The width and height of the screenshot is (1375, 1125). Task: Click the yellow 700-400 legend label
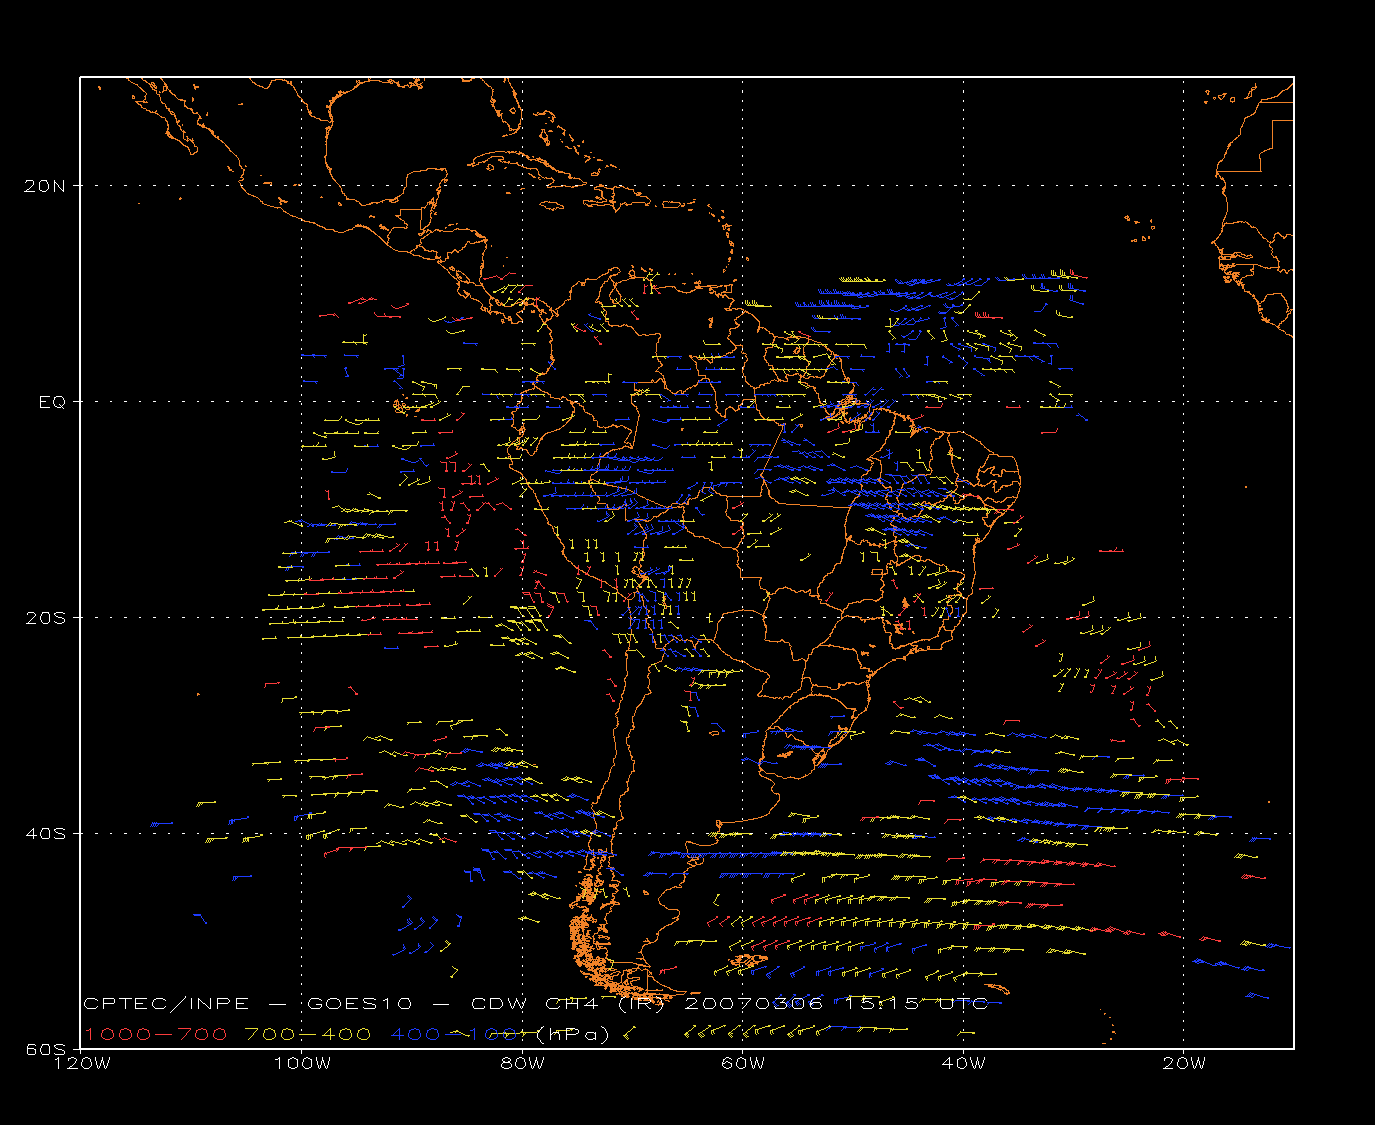coord(308,1034)
